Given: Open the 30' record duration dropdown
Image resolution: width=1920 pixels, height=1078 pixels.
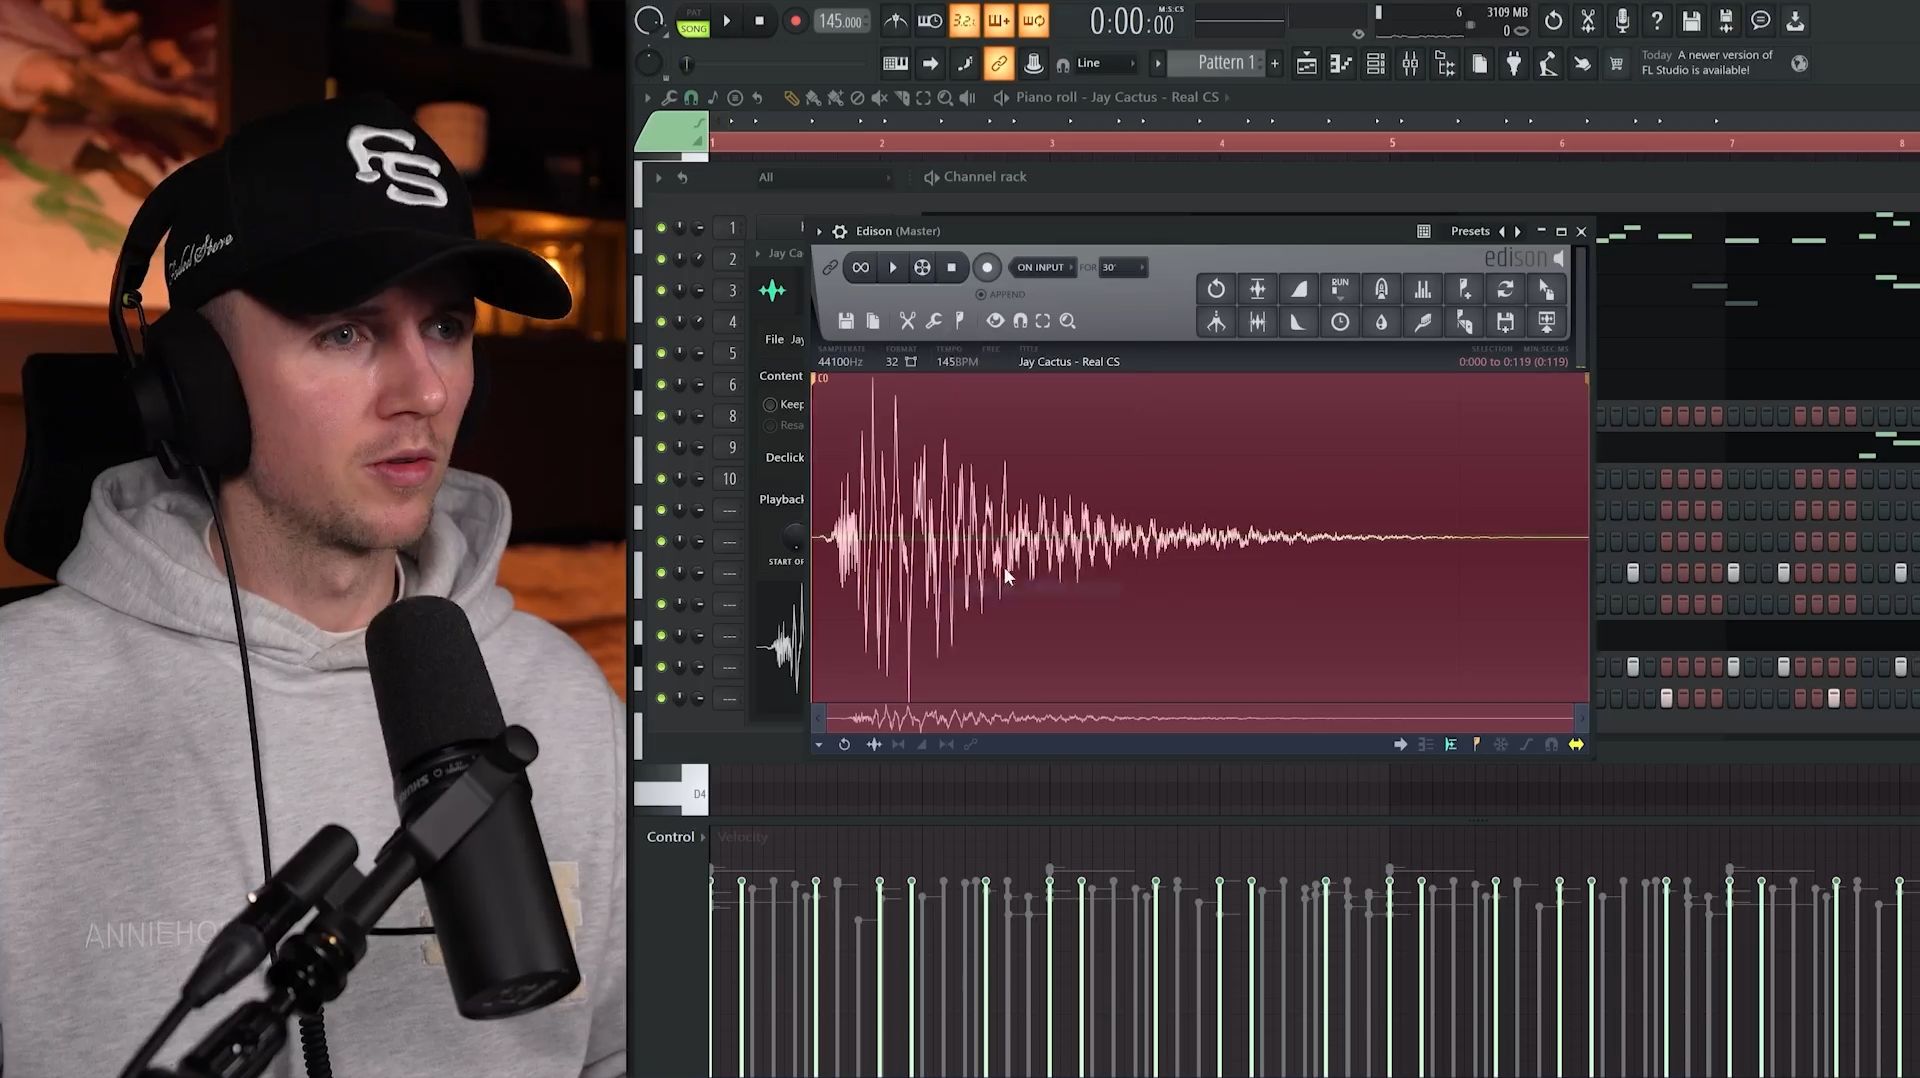Looking at the screenshot, I should coord(1123,267).
